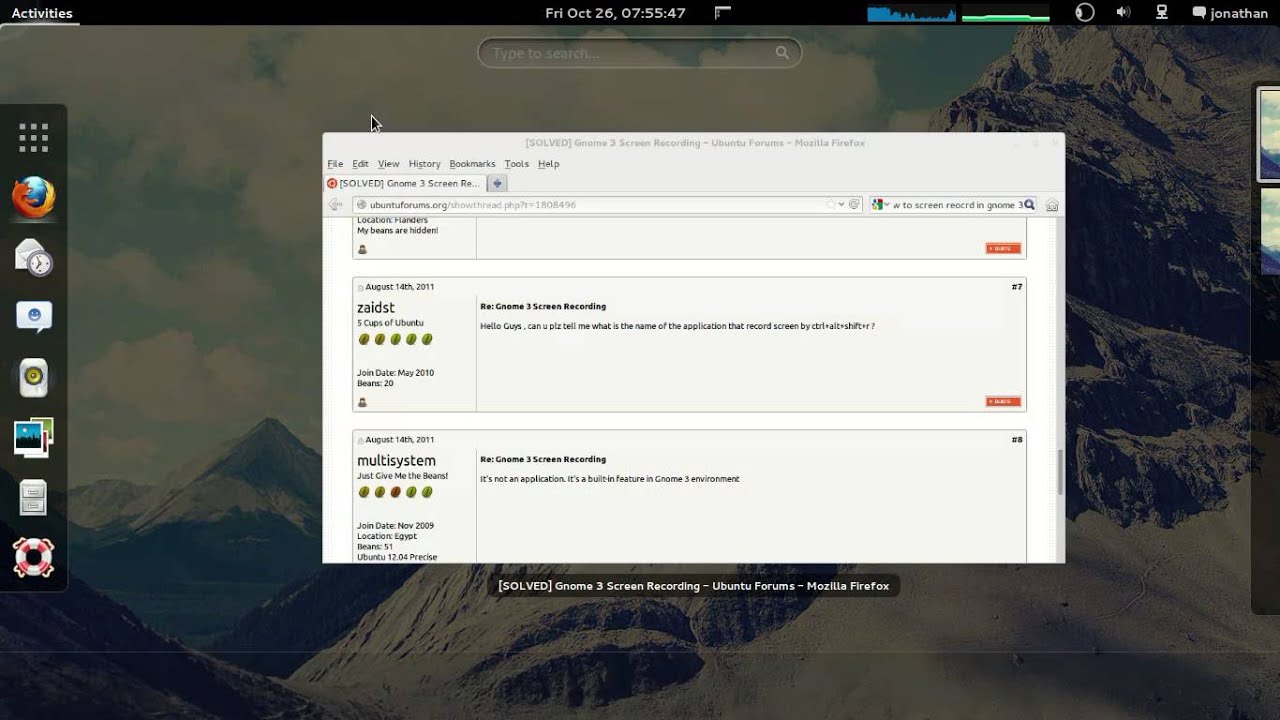Open the View menu in Firefox
Screen dimensions: 1280x720
pyautogui.click(x=388, y=164)
